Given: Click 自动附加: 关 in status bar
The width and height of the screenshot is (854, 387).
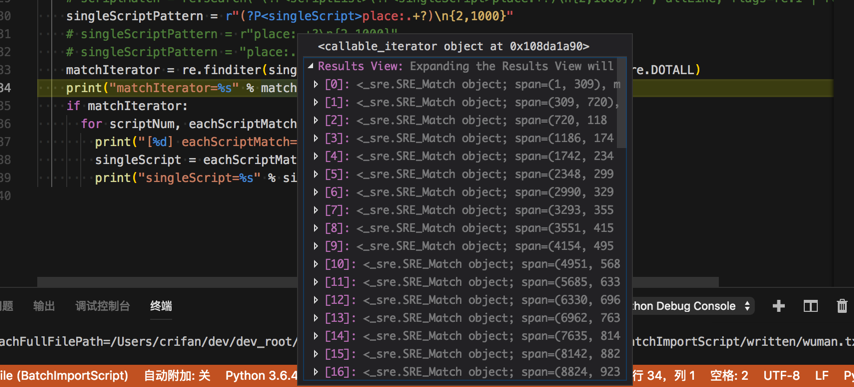Looking at the screenshot, I should [177, 376].
